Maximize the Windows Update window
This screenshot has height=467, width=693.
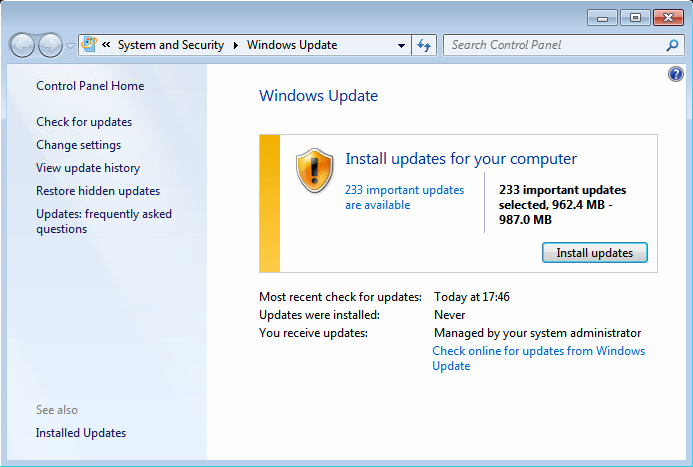[x=635, y=18]
